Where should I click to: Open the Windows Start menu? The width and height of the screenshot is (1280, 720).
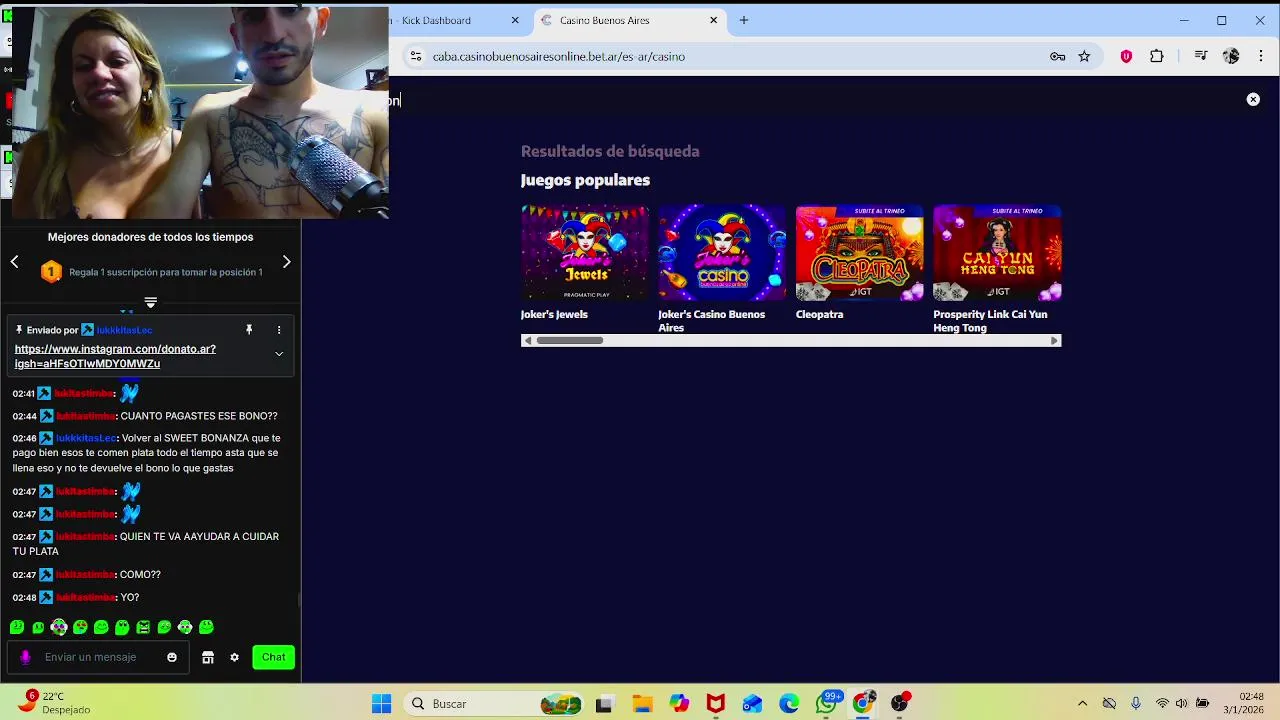pos(382,704)
